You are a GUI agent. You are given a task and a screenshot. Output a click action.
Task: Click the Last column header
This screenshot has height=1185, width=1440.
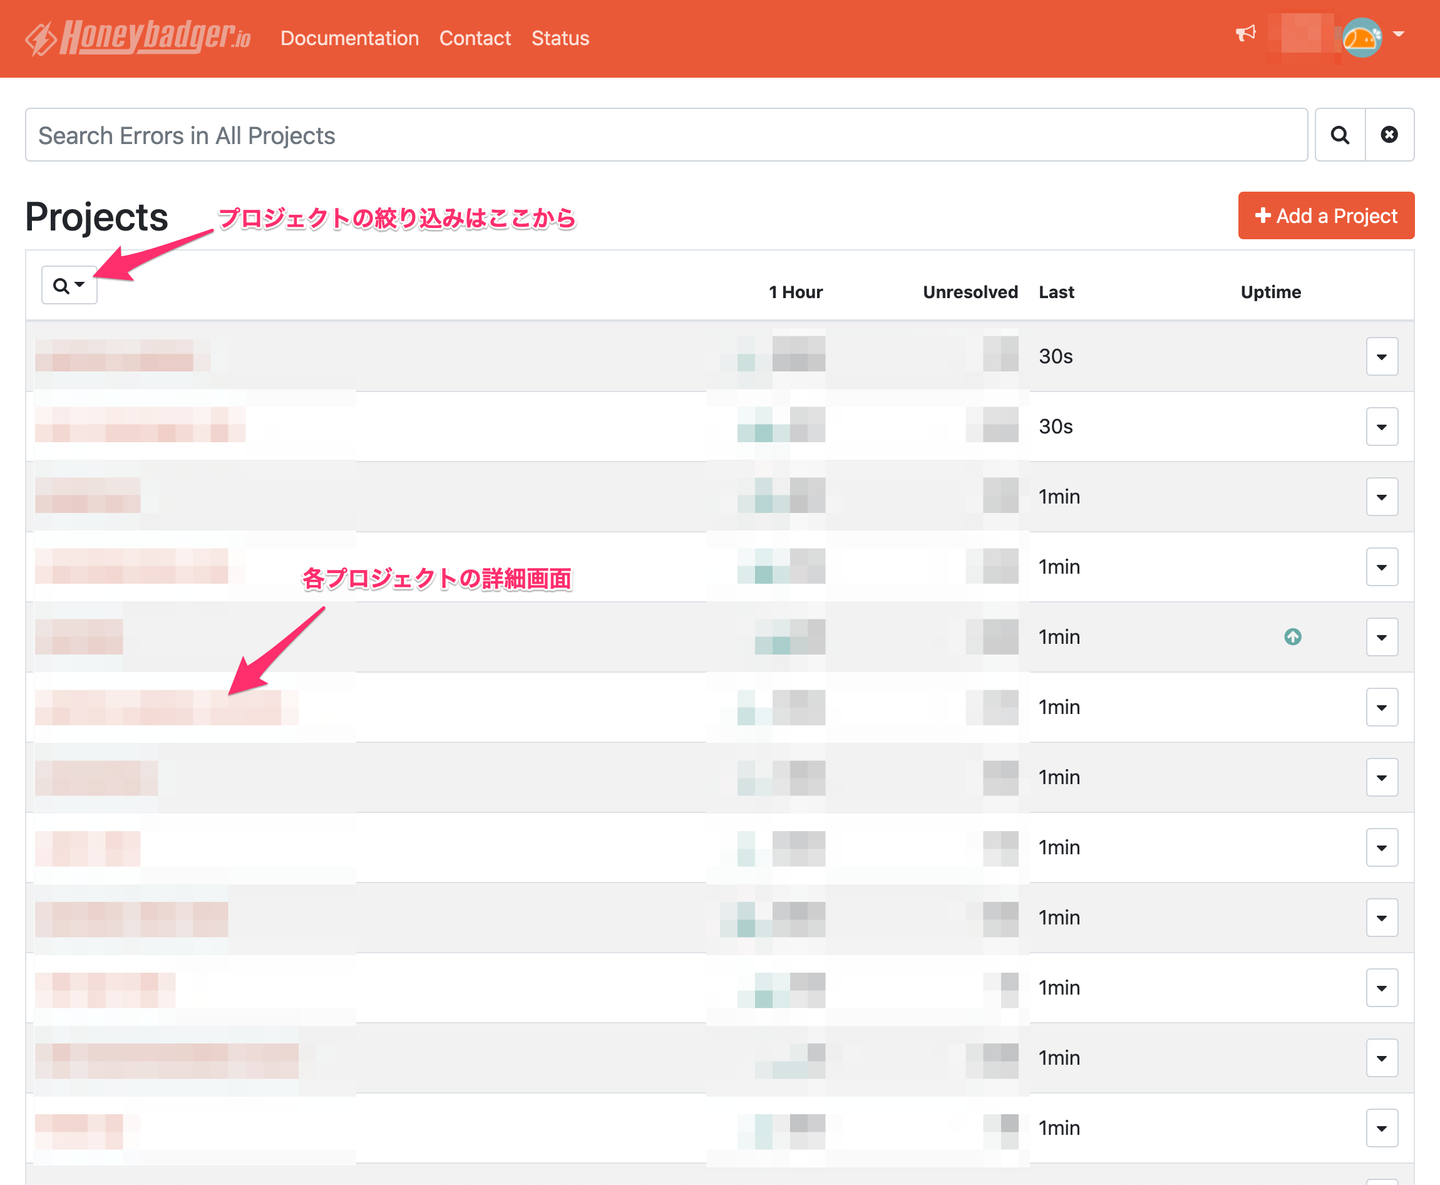tap(1056, 292)
